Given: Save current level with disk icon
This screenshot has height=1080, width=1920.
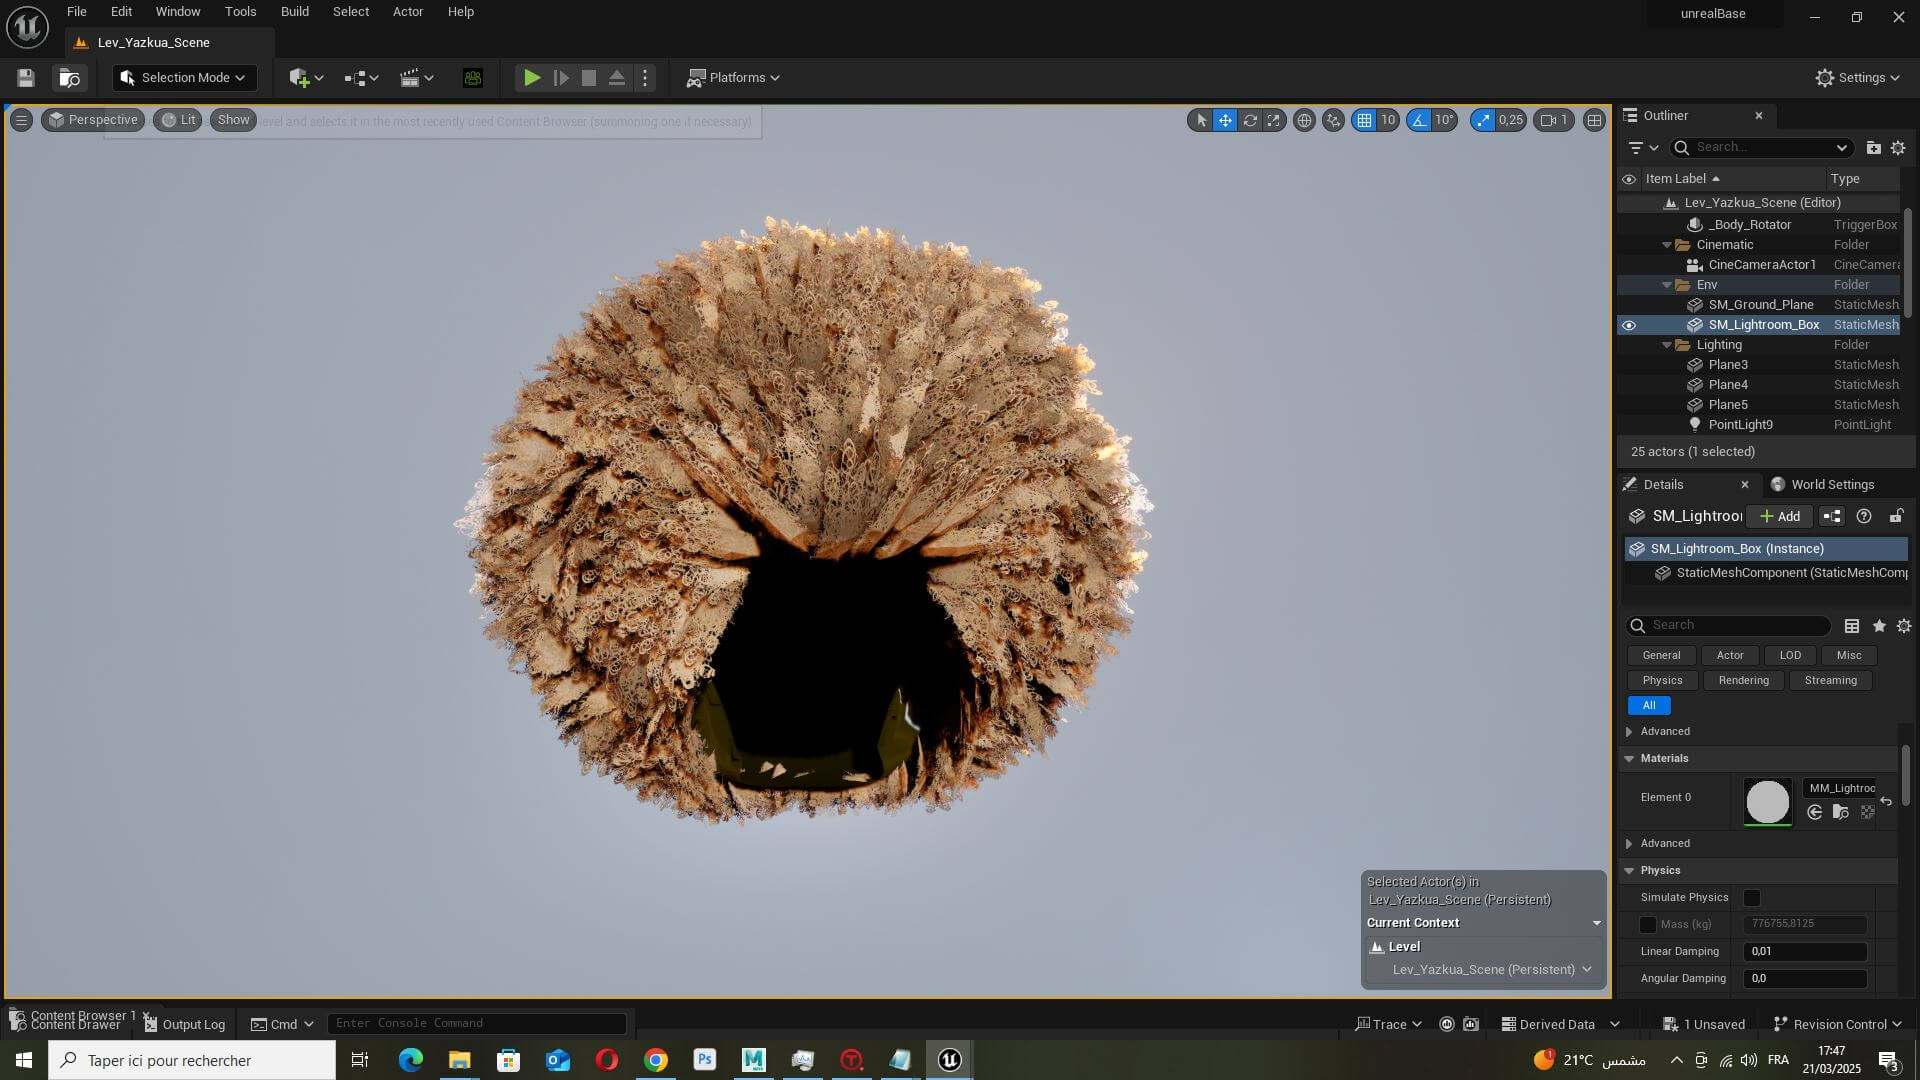Looking at the screenshot, I should [26, 78].
